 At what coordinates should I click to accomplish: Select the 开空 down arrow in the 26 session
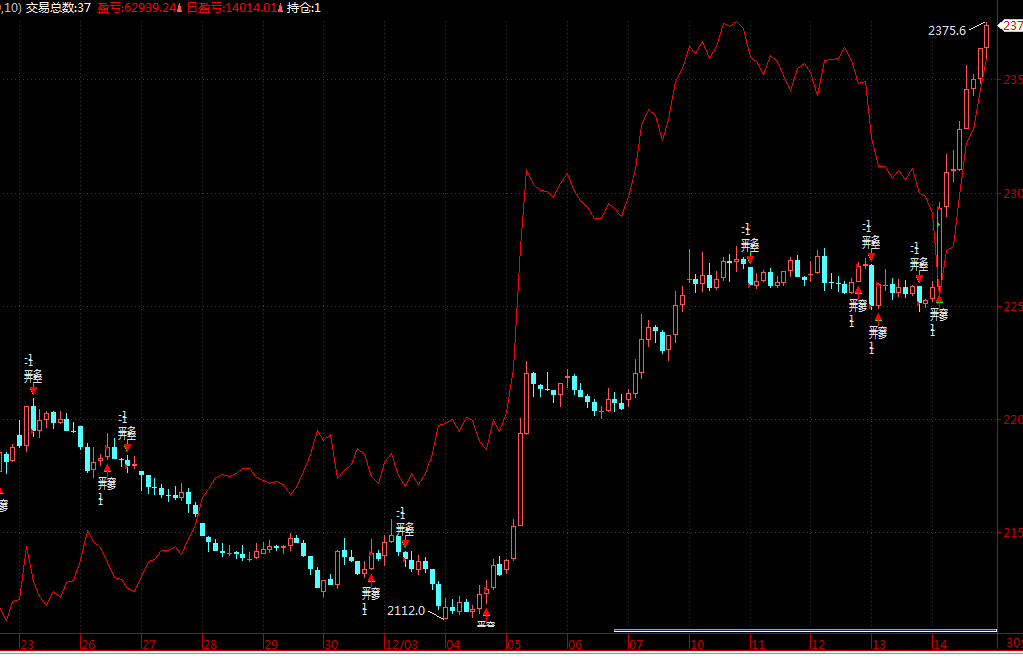tap(127, 447)
